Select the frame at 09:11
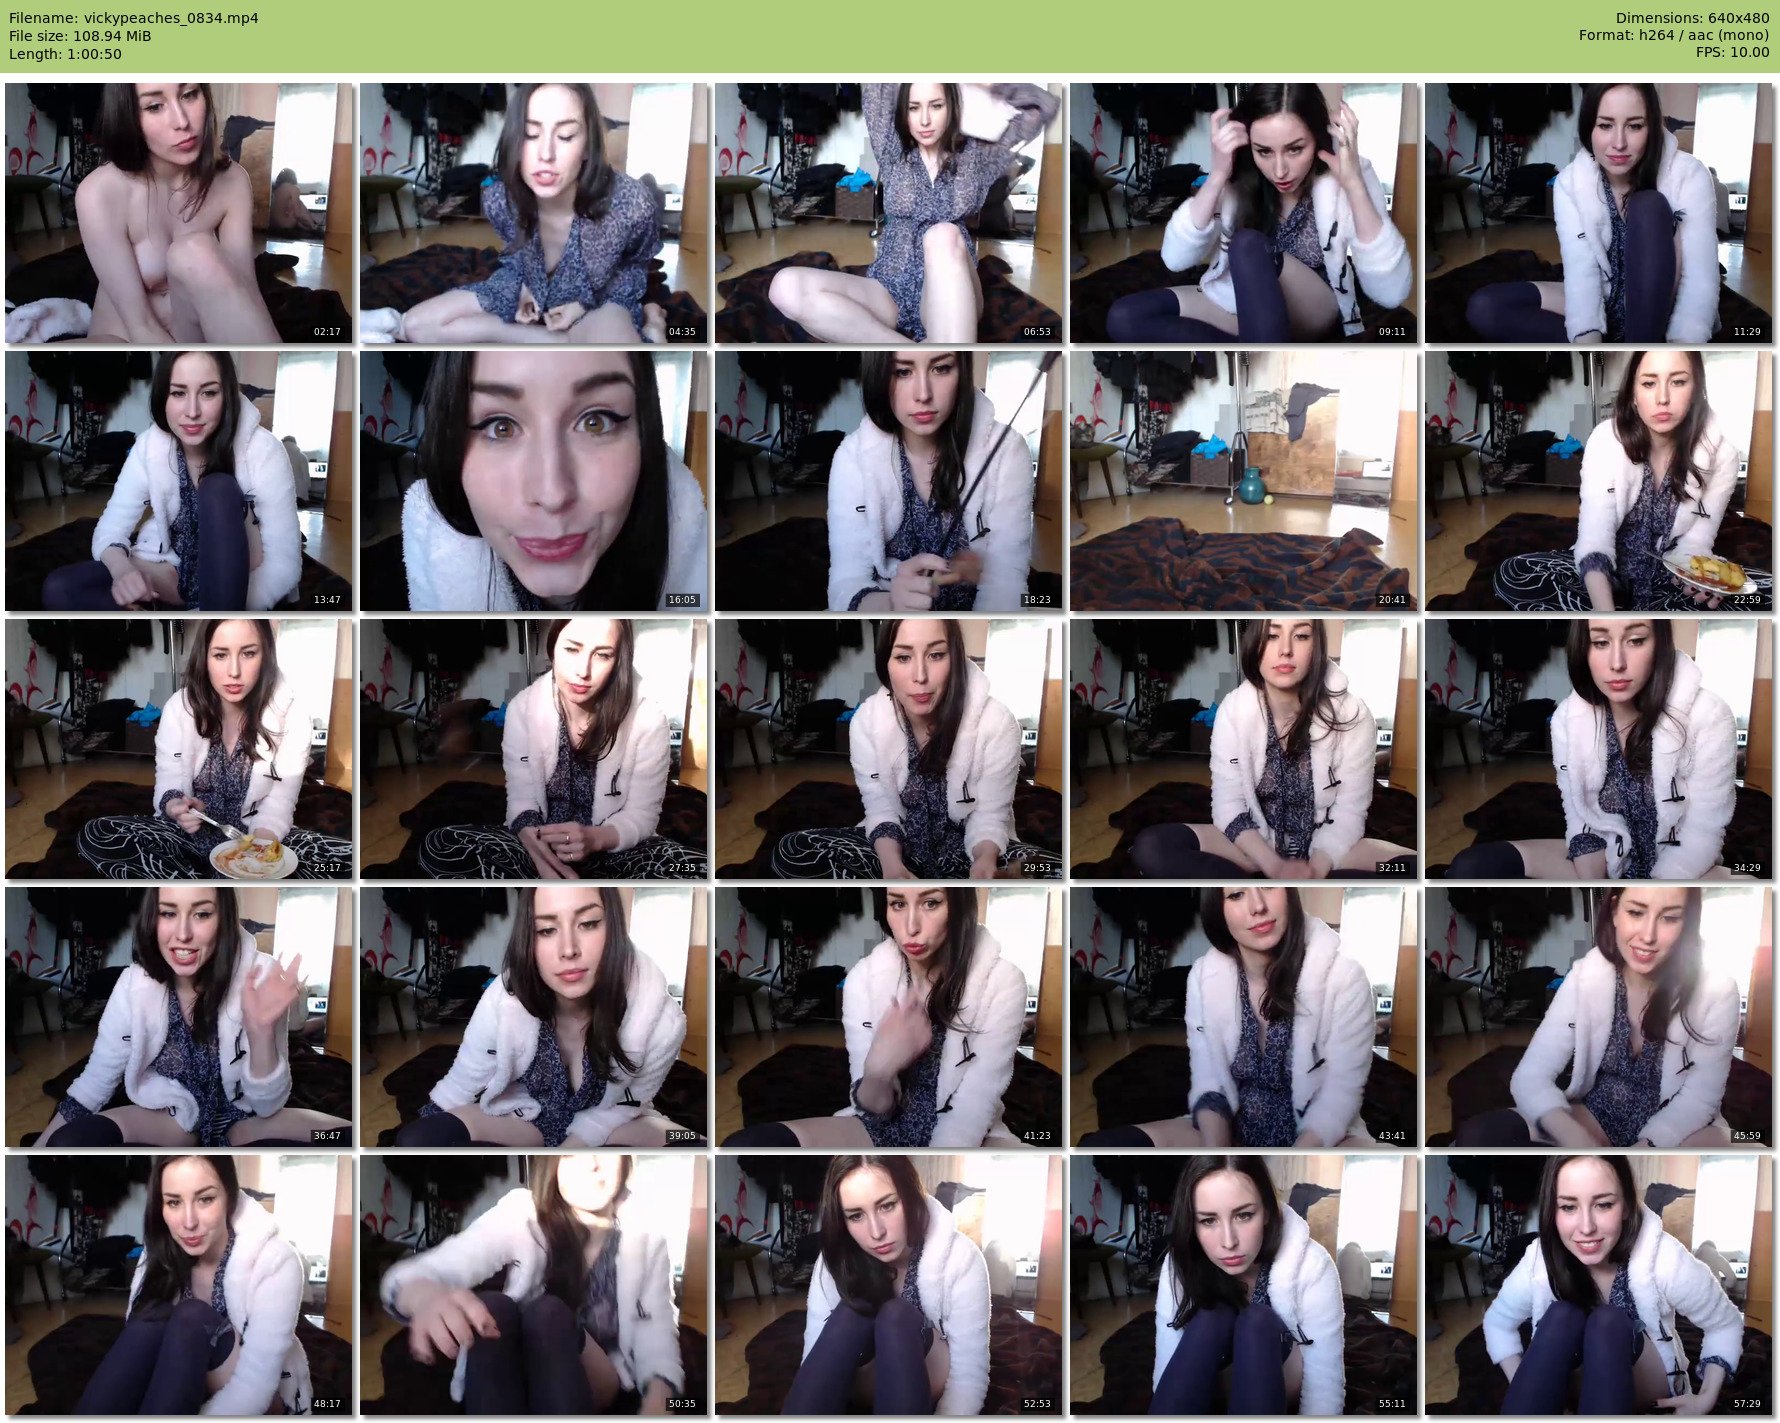This screenshot has width=1780, height=1423. point(1244,213)
